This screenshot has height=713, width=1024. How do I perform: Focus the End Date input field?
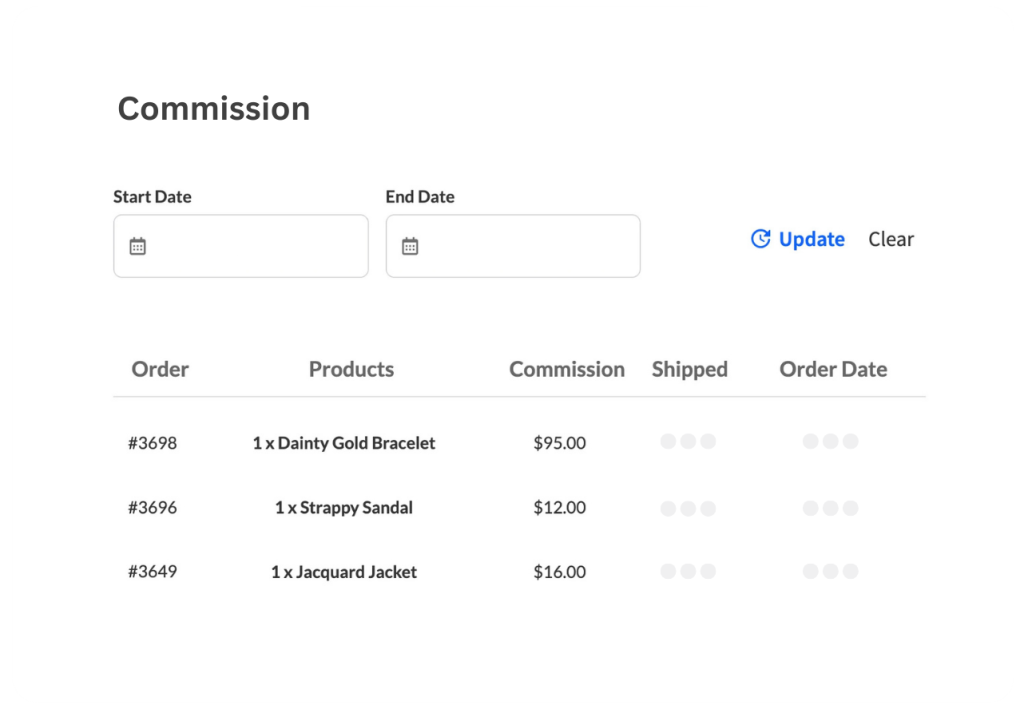pyautogui.click(x=527, y=246)
